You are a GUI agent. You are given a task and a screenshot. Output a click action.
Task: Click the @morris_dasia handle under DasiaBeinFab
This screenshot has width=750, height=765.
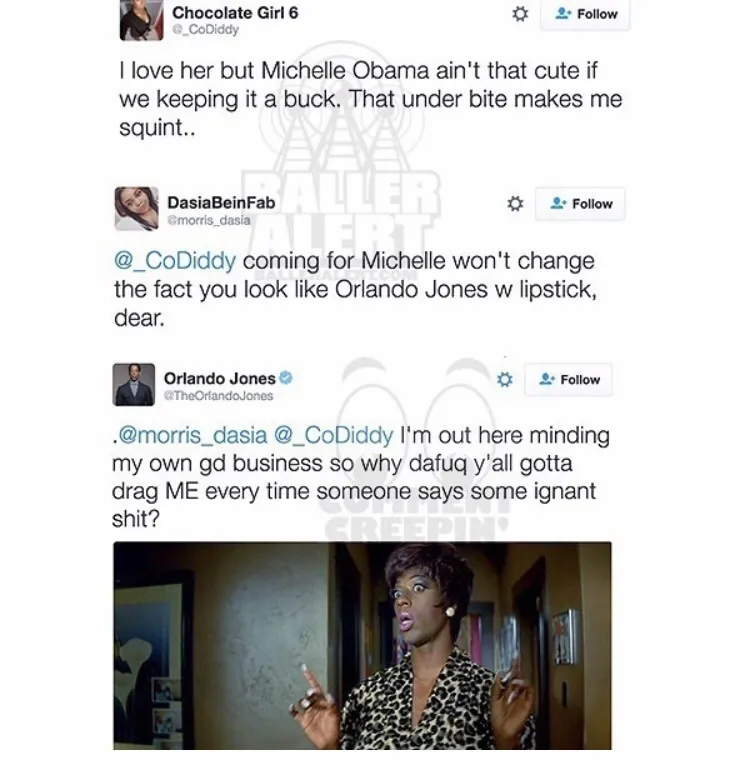209,221
